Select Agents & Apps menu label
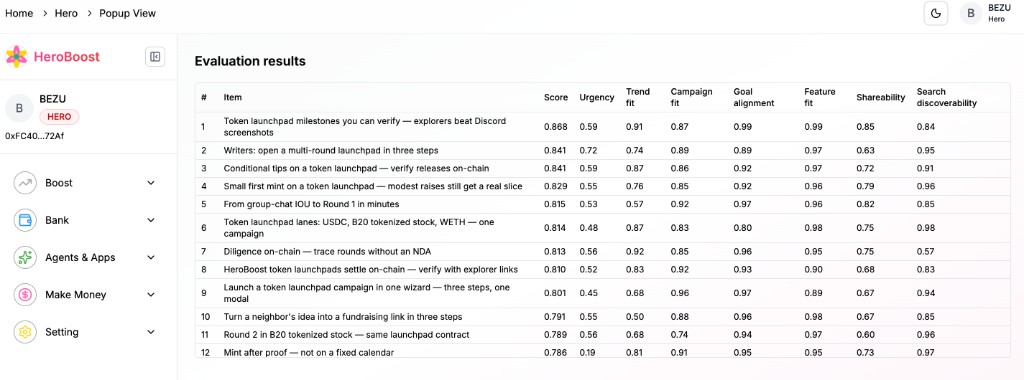1024x380 pixels. (x=80, y=257)
